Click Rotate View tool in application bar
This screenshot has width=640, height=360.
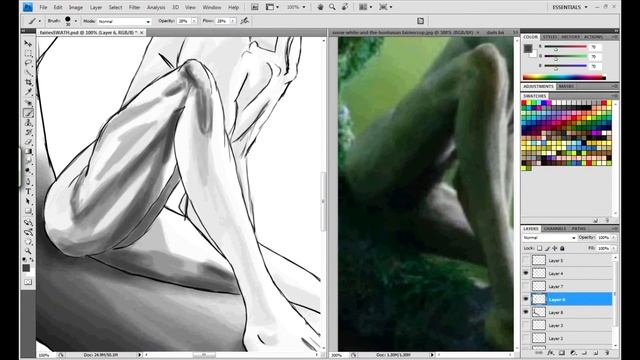(345, 7)
